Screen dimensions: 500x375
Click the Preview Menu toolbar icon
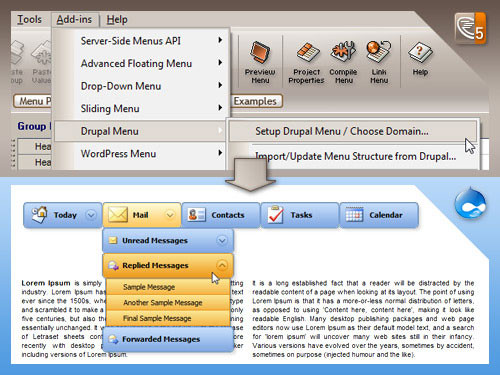tap(260, 62)
